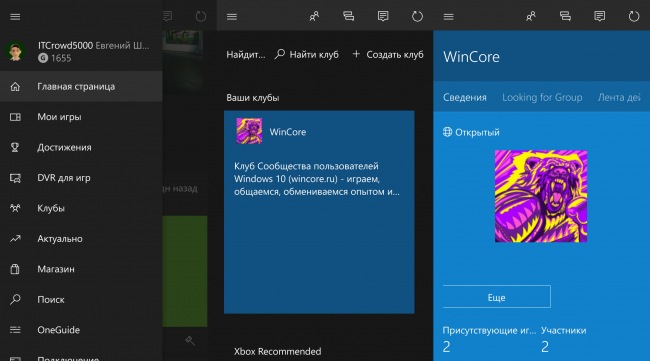Open the WinCore club card
The width and height of the screenshot is (650, 361).
(319, 212)
